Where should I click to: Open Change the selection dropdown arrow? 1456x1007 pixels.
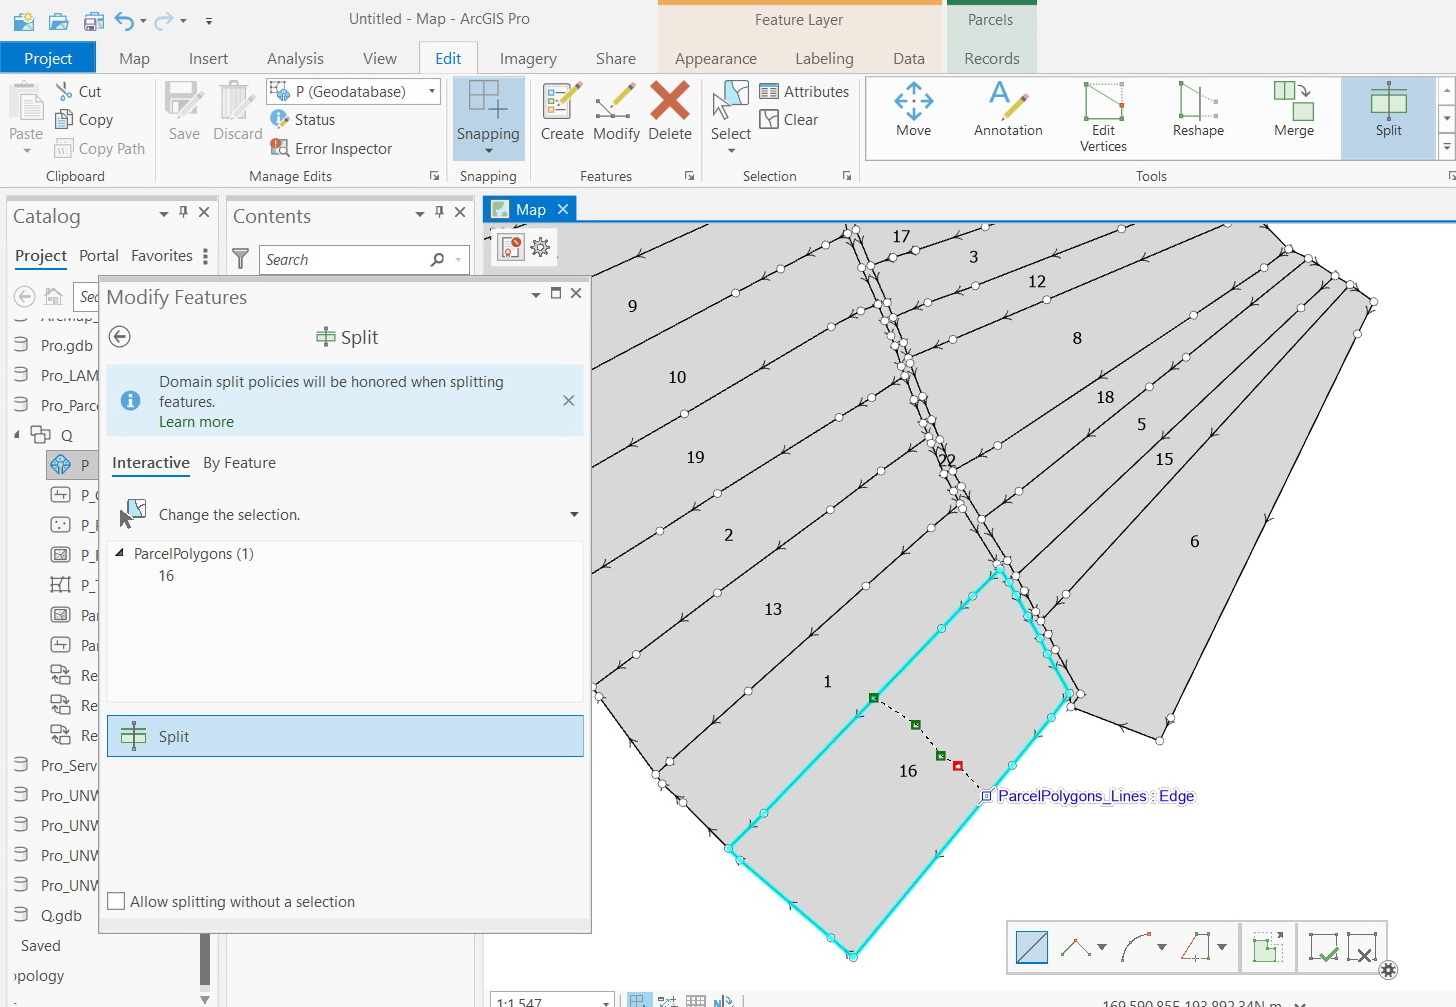point(574,514)
